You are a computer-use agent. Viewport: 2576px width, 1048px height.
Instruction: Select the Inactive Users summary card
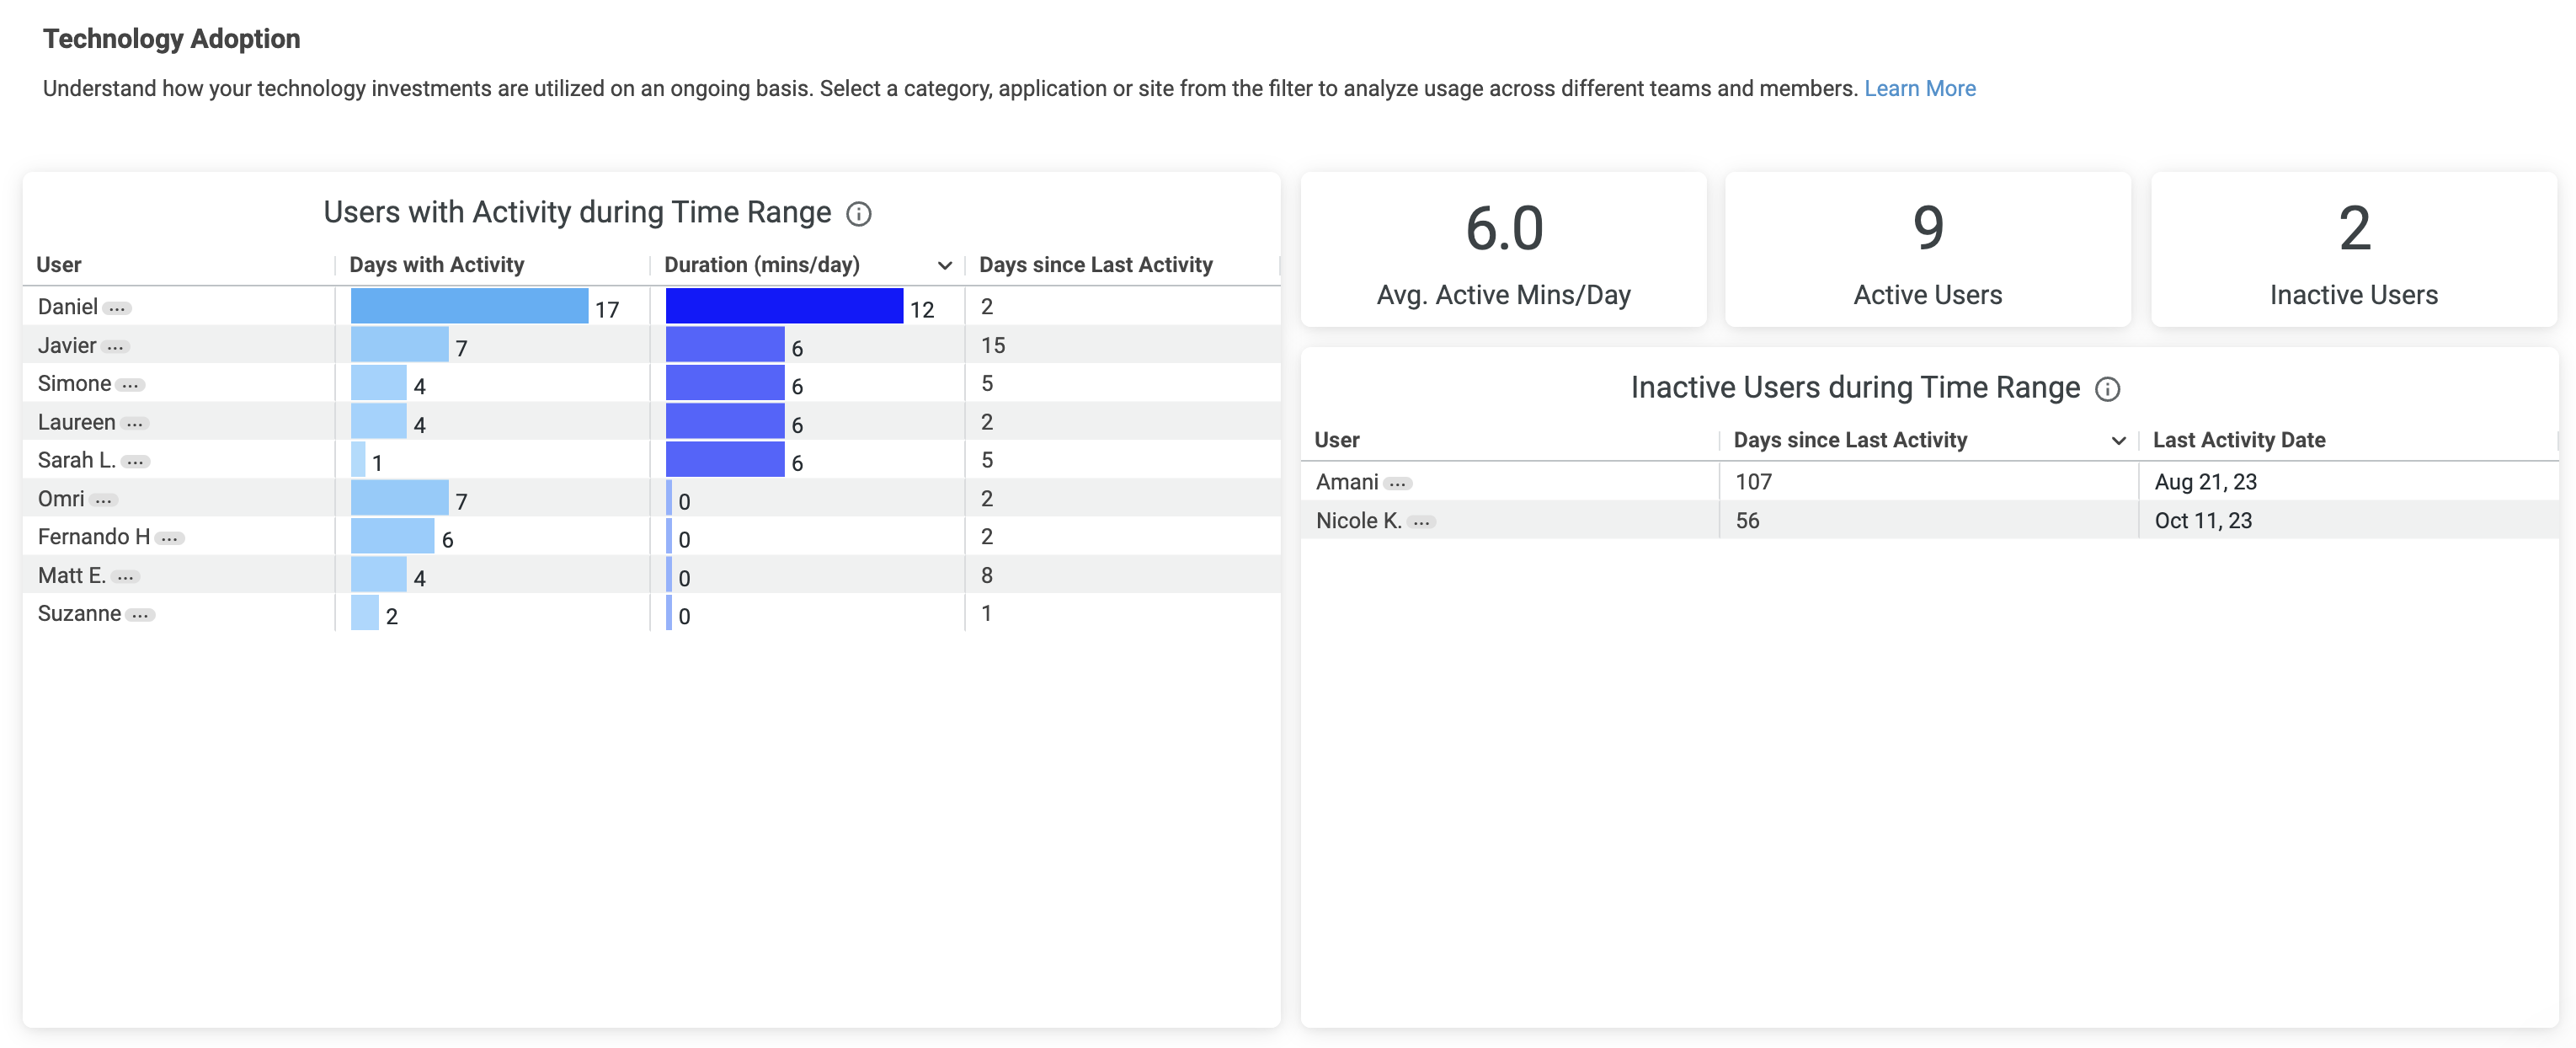(x=2353, y=249)
